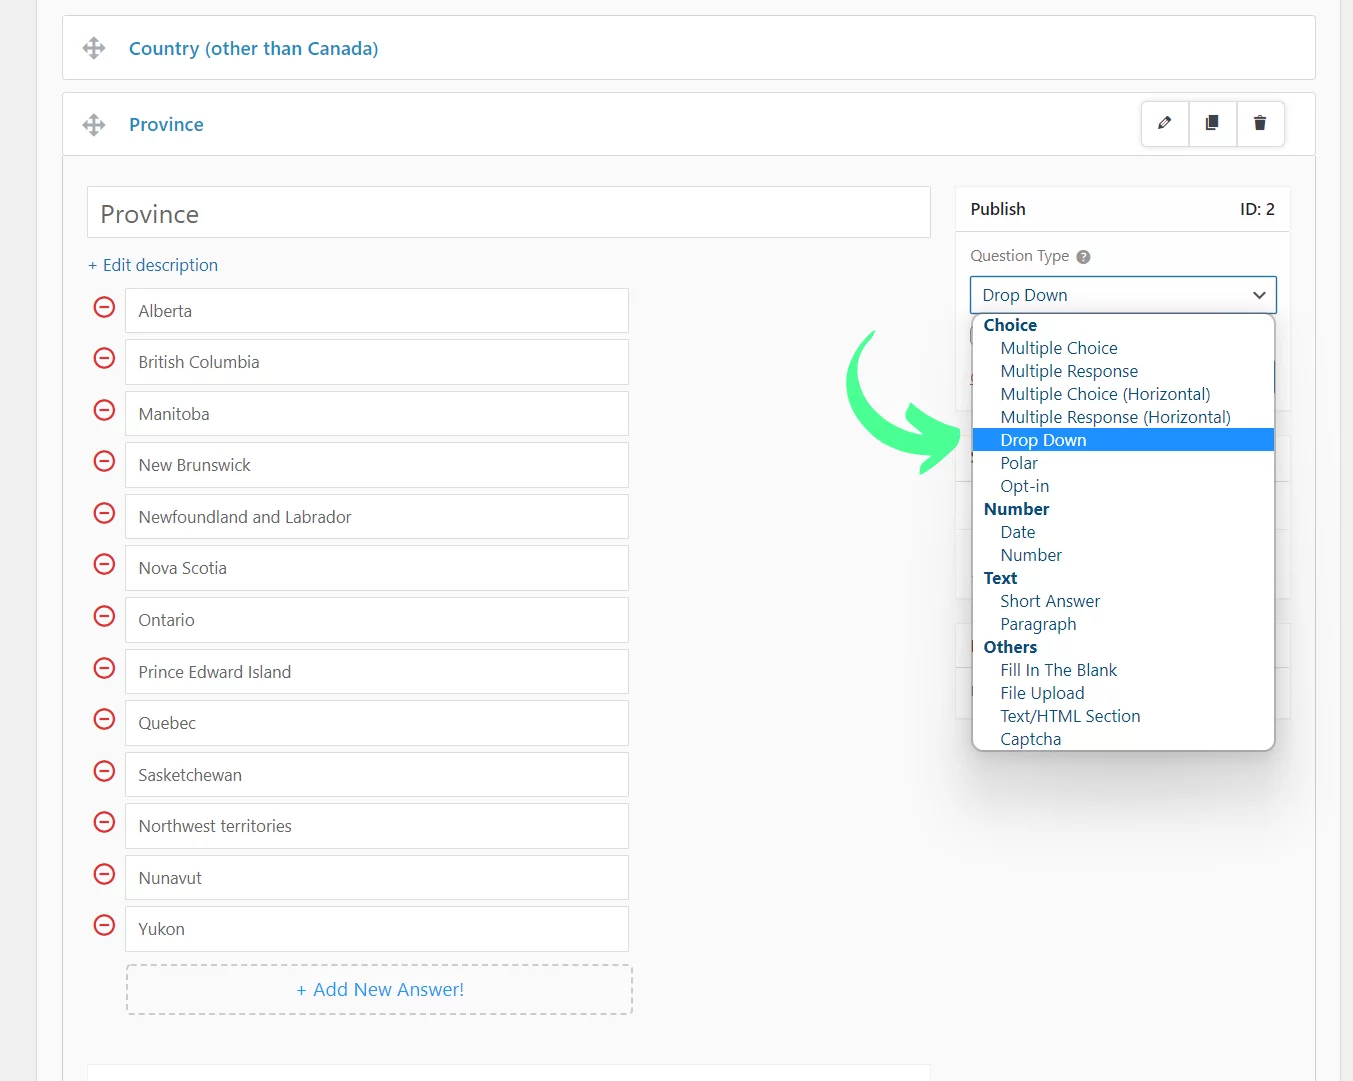1353x1081 pixels.
Task: Click the Province question title input
Action: click(x=509, y=212)
